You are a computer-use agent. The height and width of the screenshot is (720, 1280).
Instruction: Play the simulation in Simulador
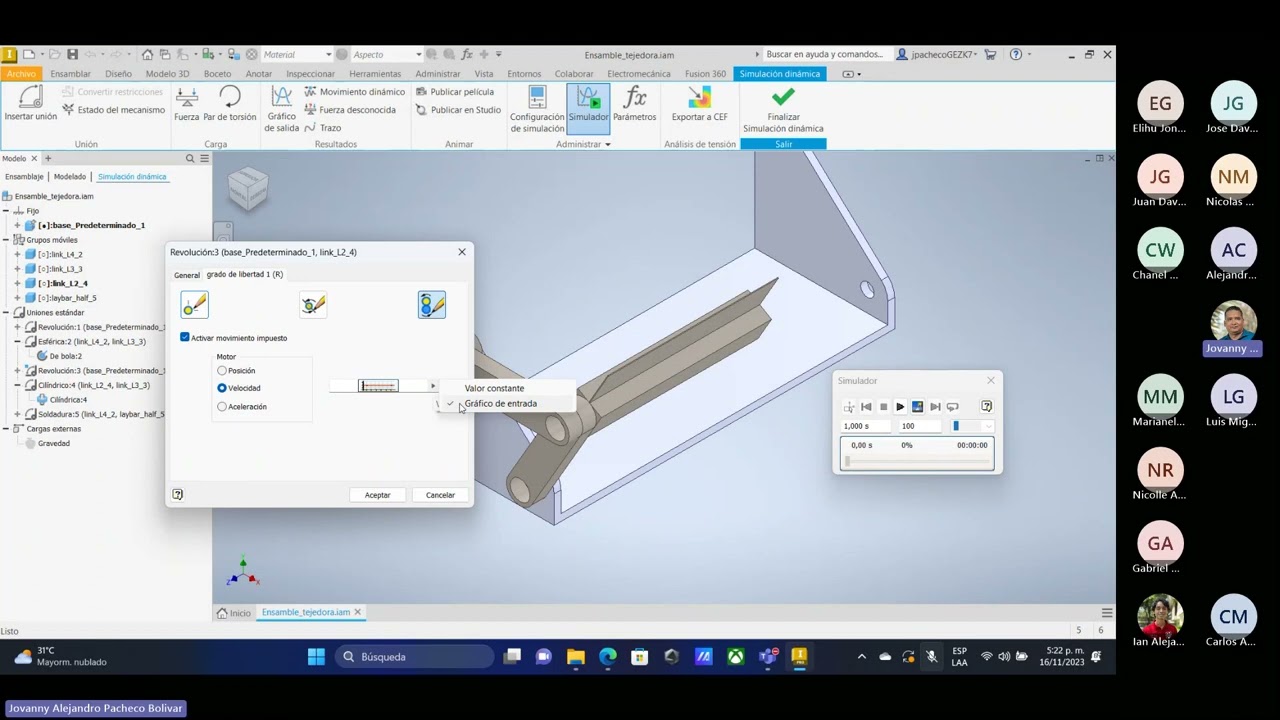900,407
